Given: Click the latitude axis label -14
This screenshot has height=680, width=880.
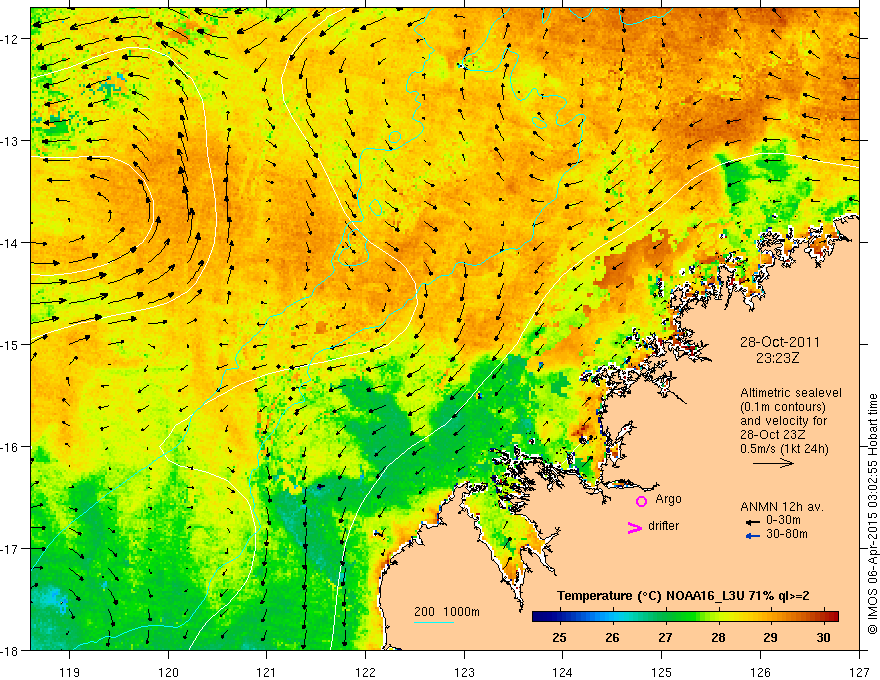Looking at the screenshot, I should 11,243.
